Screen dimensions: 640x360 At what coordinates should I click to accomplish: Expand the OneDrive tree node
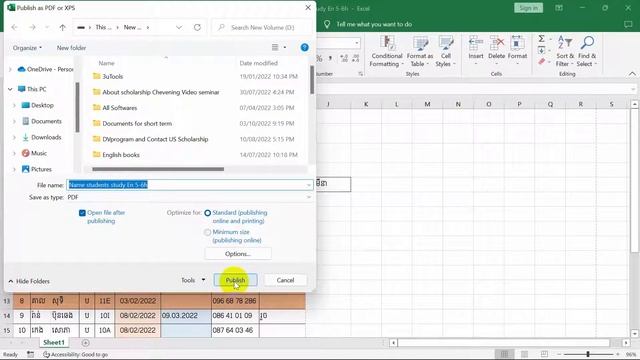(x=10, y=69)
